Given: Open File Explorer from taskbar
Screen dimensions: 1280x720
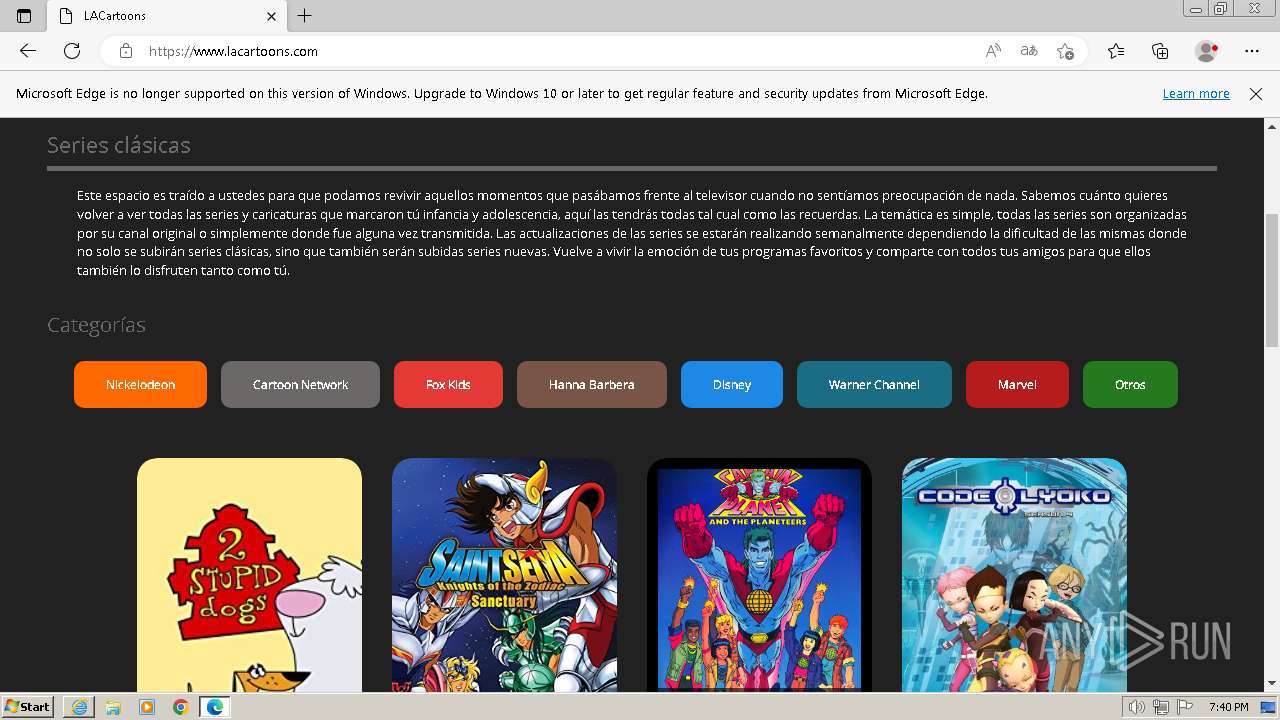Looking at the screenshot, I should (113, 707).
